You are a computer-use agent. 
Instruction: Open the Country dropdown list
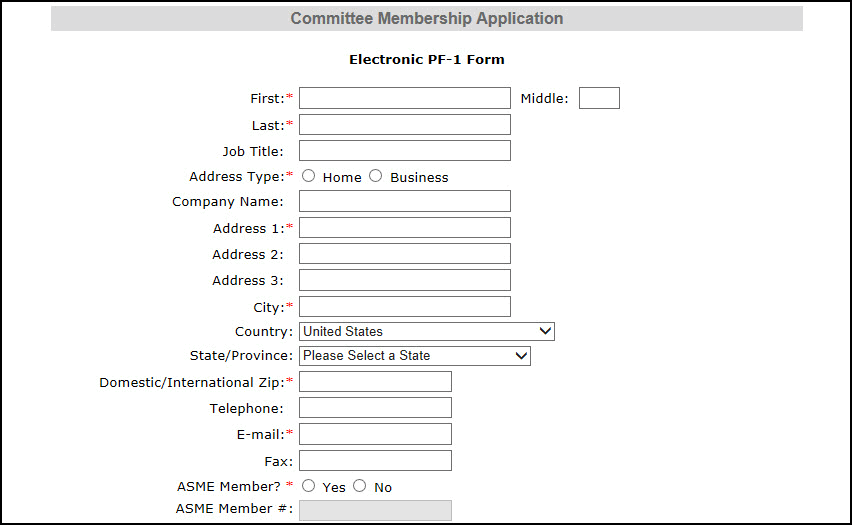(427, 331)
